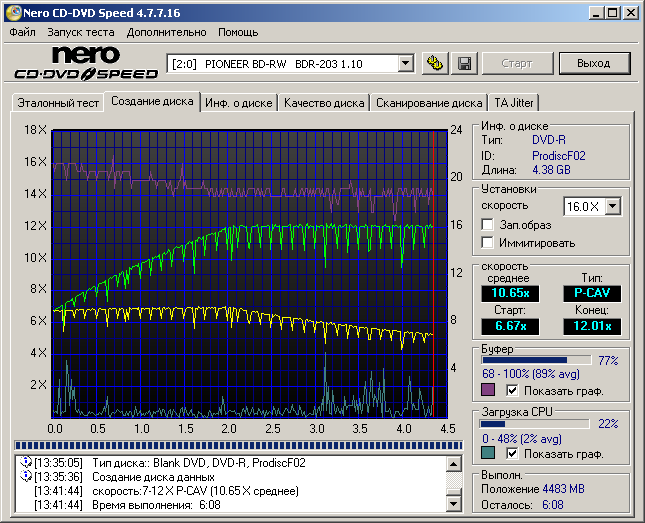Toggle the Зап.образ checkbox
The width and height of the screenshot is (645, 523).
click(x=487, y=225)
